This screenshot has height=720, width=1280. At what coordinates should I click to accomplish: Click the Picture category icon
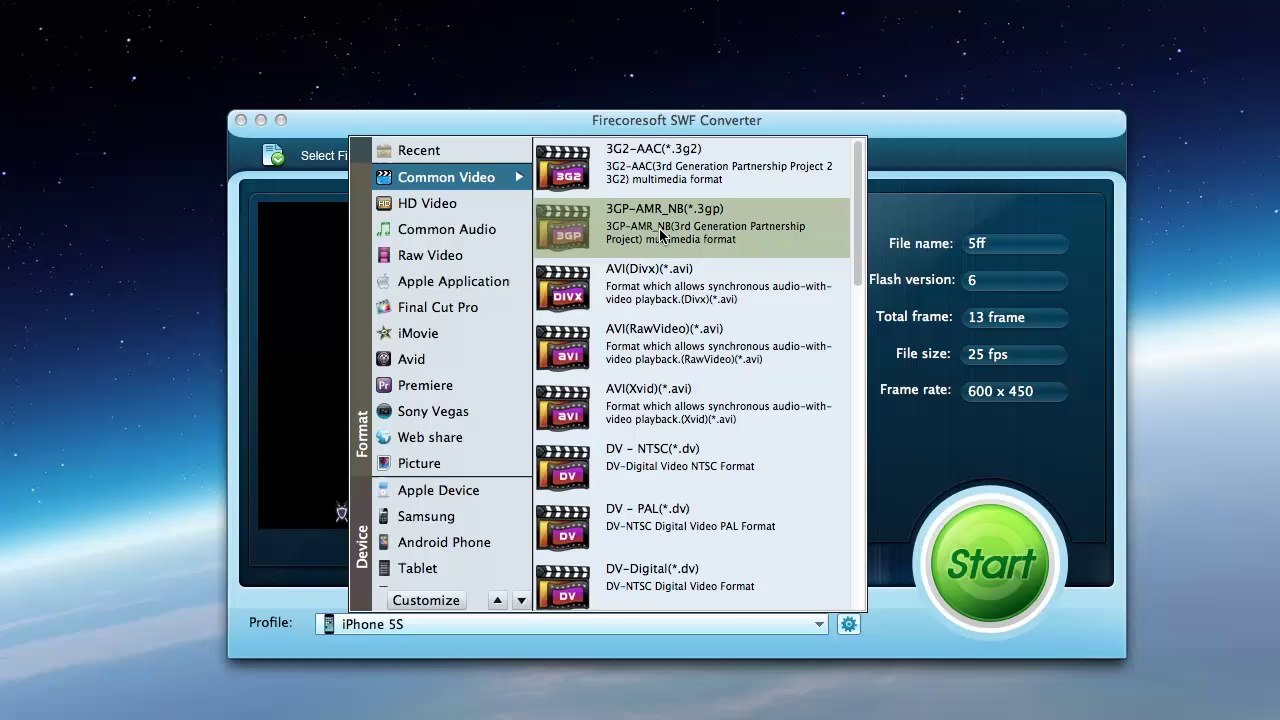(x=383, y=463)
